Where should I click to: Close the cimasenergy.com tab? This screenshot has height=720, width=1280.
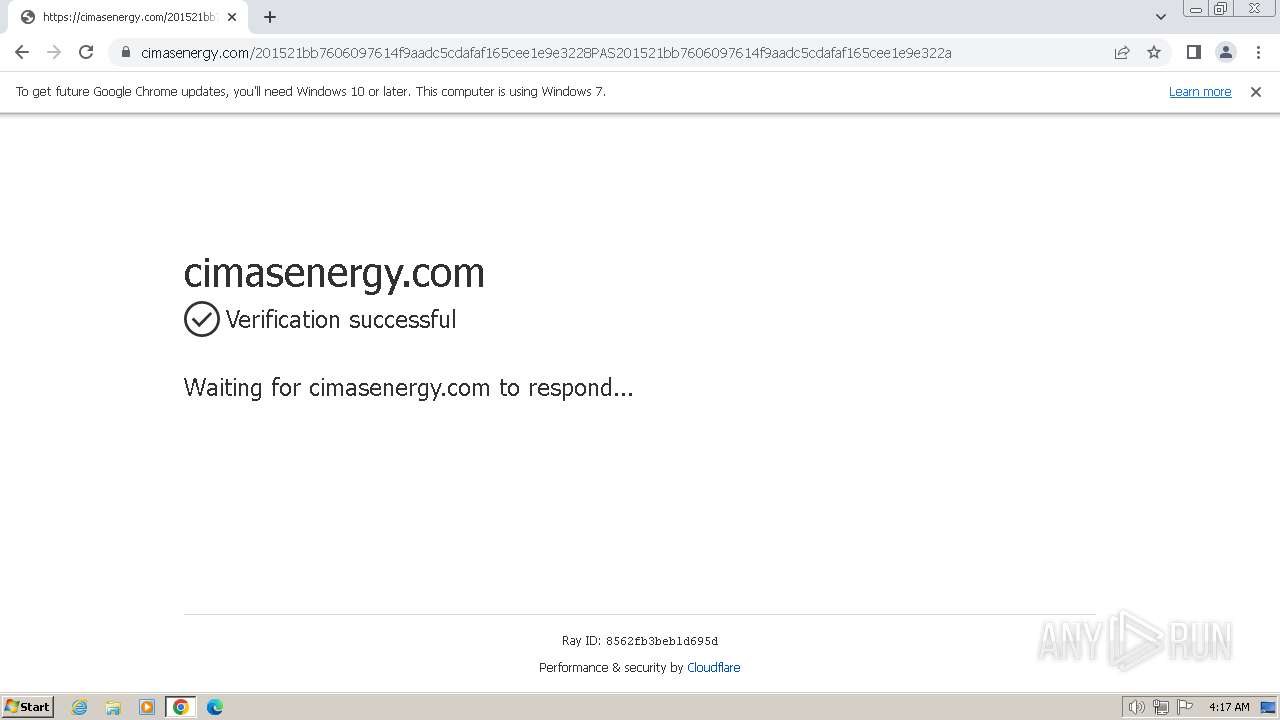(232, 17)
